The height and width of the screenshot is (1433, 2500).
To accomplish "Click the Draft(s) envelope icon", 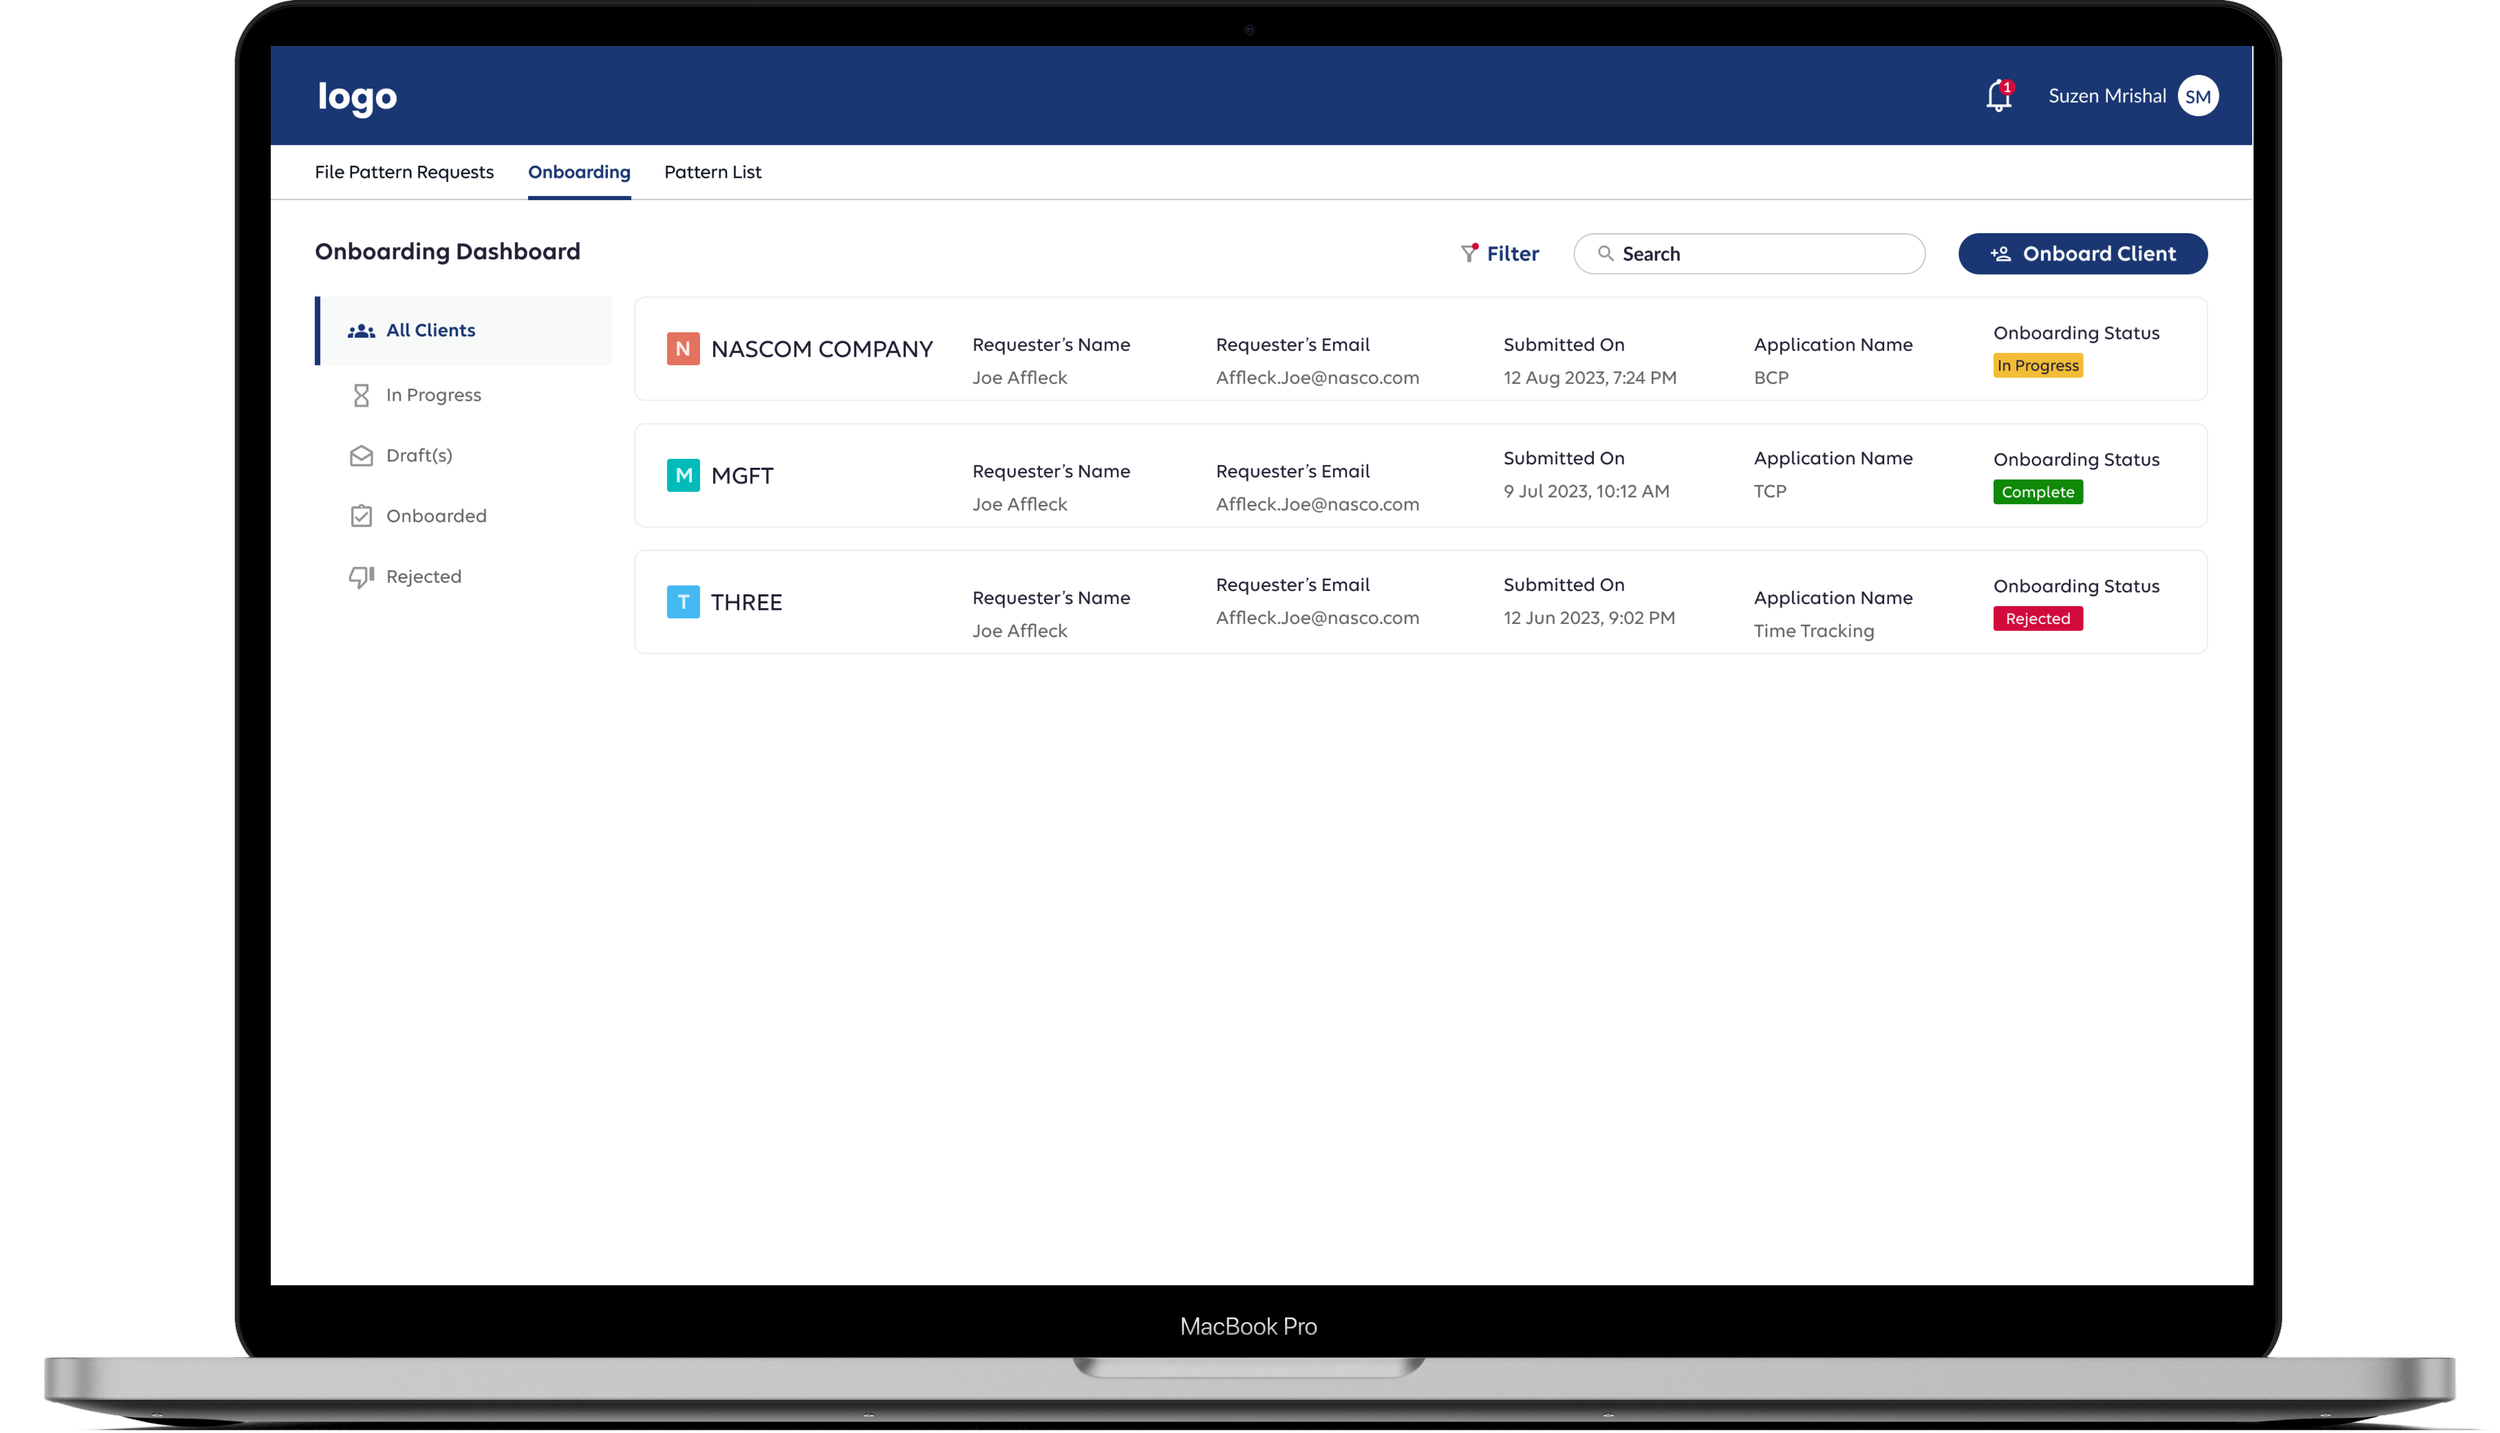I will coord(361,456).
